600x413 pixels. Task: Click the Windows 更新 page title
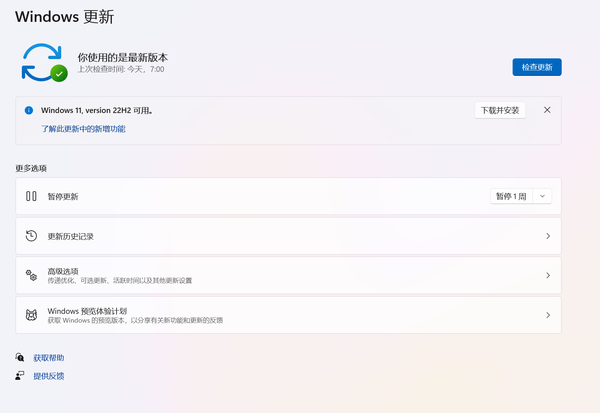(x=64, y=17)
